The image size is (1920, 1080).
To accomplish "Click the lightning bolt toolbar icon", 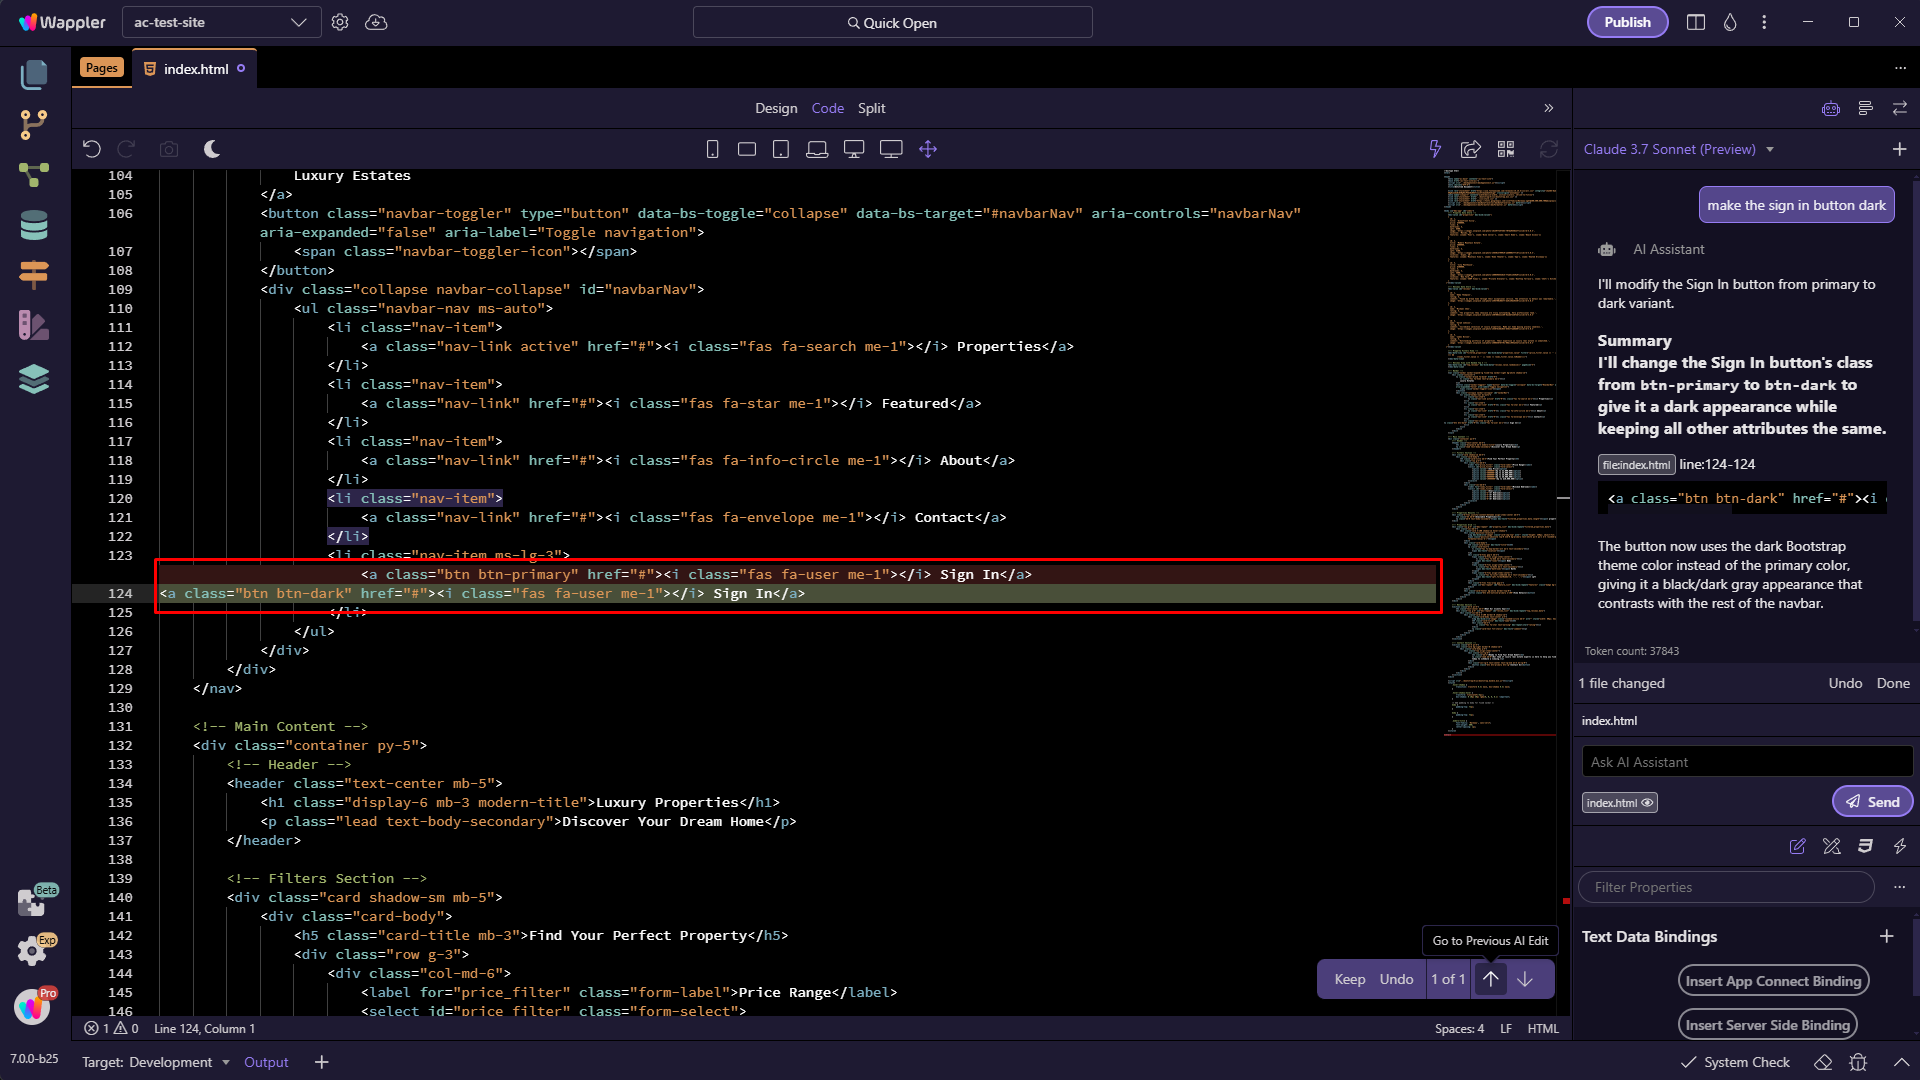I will coord(1435,149).
